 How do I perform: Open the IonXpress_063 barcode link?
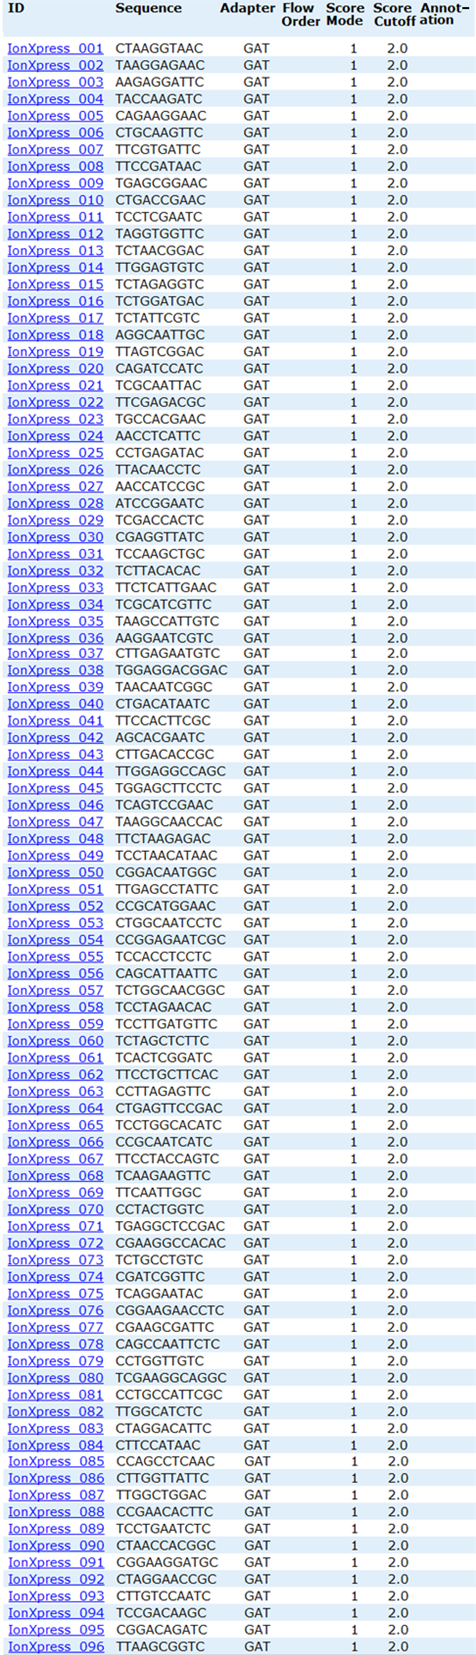point(55,1091)
